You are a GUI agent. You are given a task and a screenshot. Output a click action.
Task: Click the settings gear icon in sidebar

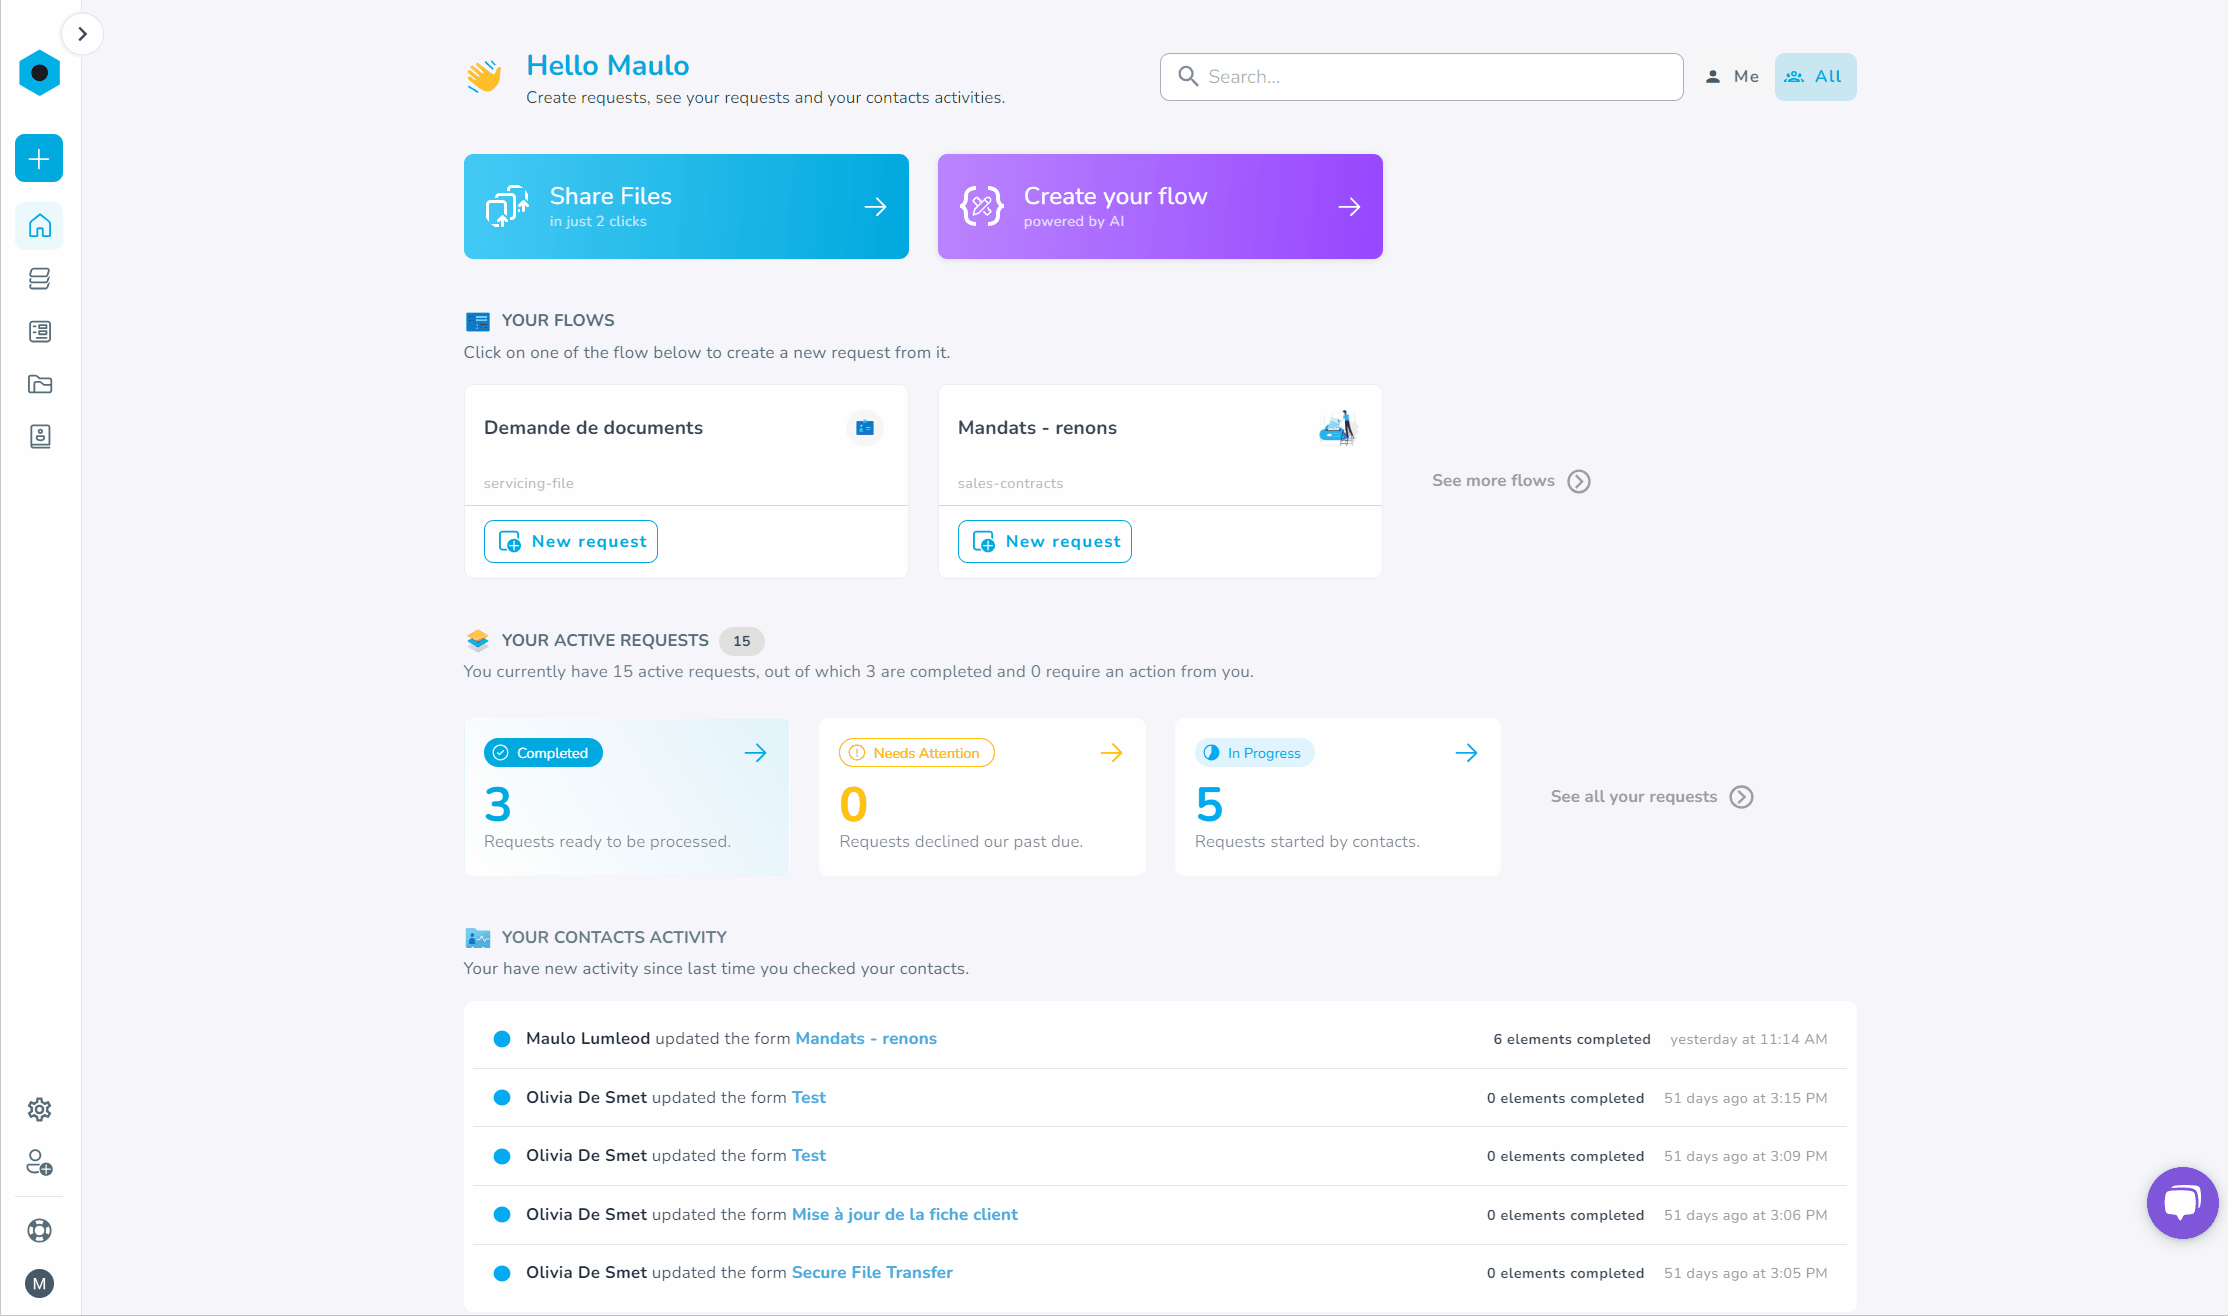click(x=38, y=1109)
